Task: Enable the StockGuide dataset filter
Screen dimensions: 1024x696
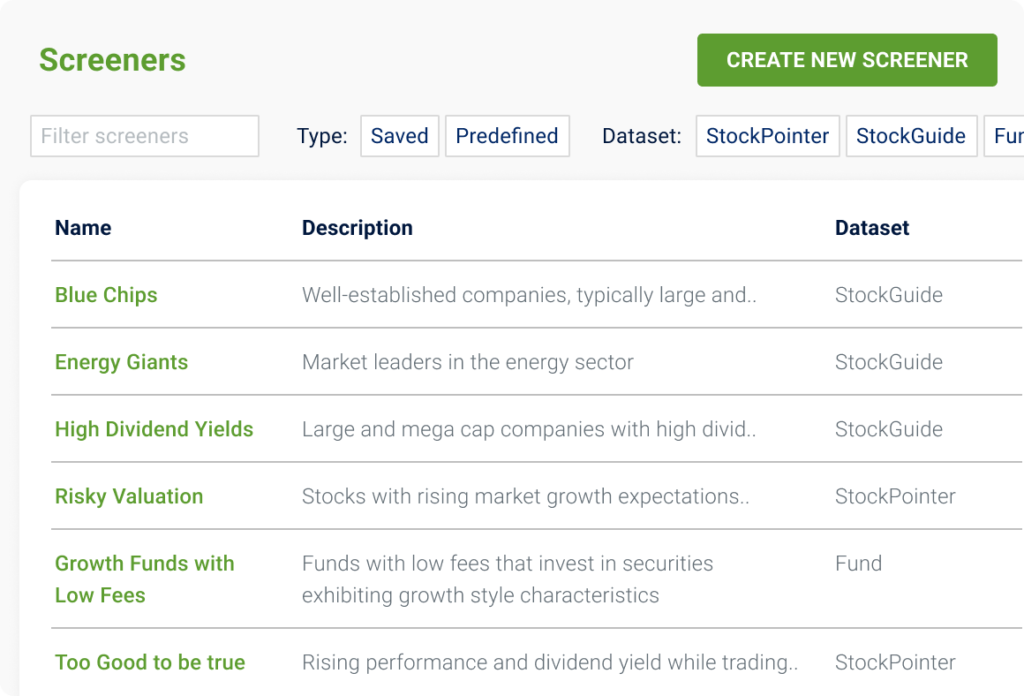Action: [911, 136]
